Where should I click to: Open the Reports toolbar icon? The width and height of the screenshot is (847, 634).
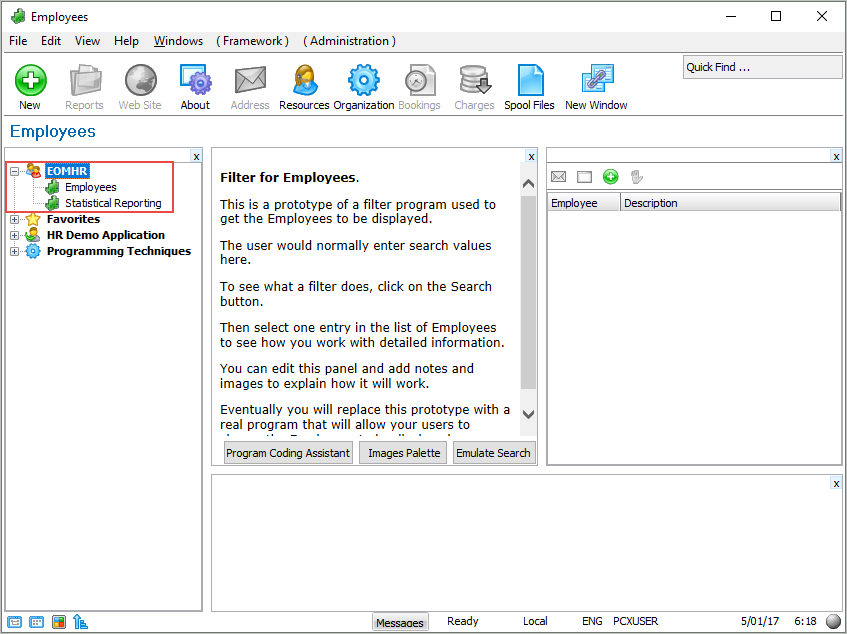tap(85, 80)
